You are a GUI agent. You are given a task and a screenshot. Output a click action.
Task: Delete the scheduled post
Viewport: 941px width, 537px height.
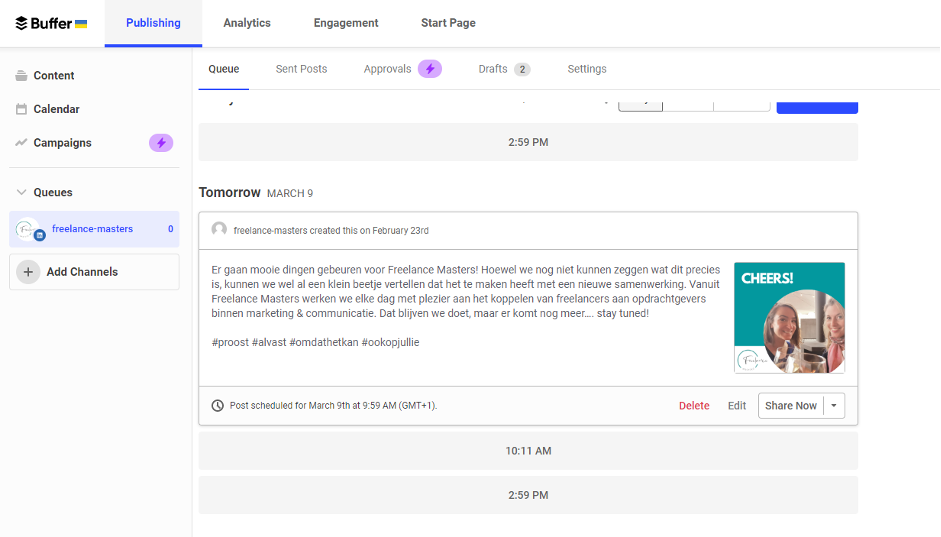click(694, 406)
